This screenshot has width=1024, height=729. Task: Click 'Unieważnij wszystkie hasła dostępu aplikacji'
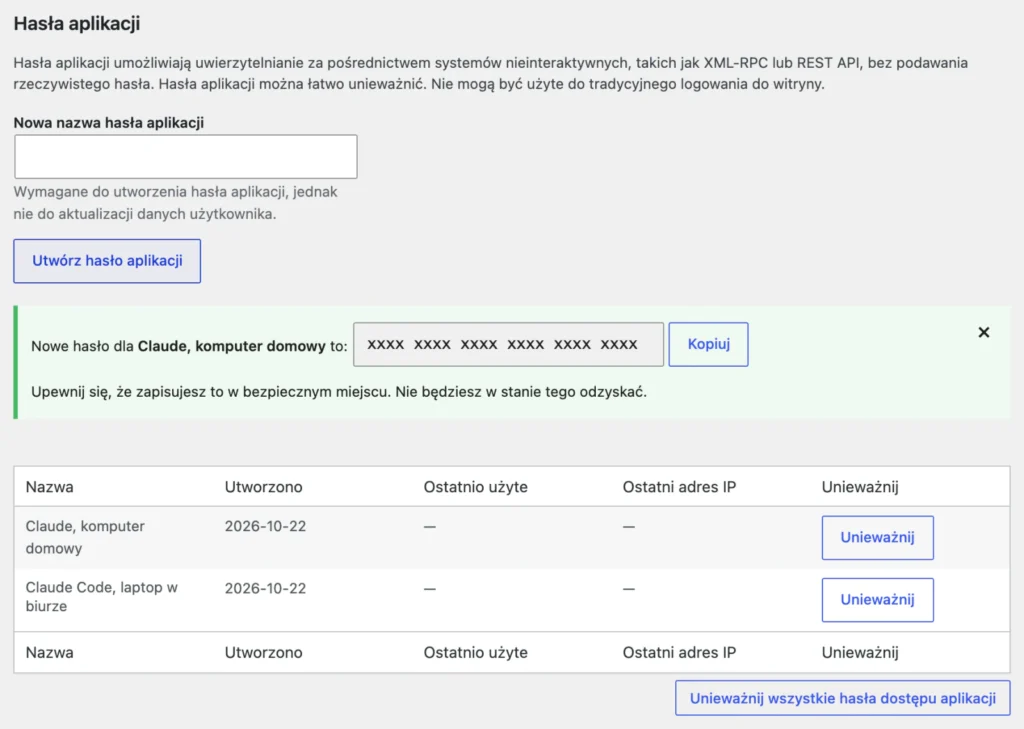[x=842, y=698]
